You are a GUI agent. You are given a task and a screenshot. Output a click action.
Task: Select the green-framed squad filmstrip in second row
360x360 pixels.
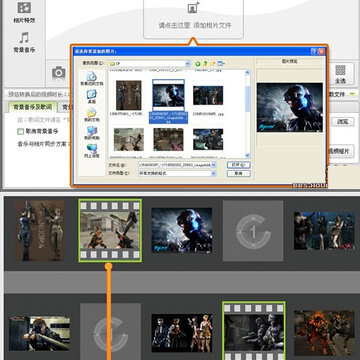[x=254, y=331]
